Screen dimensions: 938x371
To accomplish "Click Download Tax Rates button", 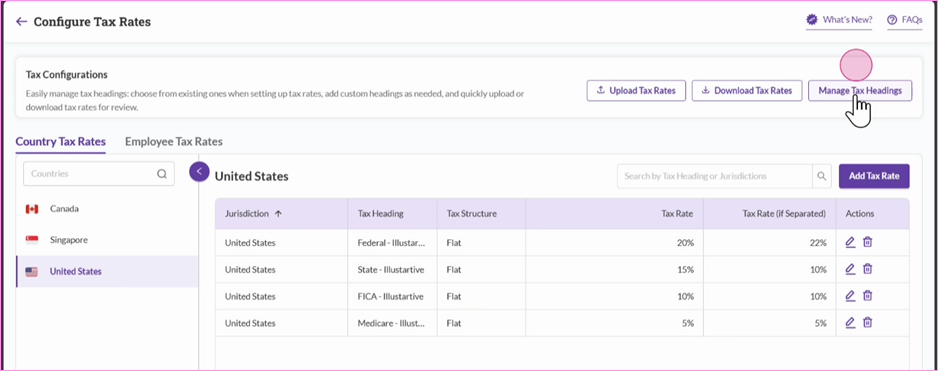I will [747, 90].
